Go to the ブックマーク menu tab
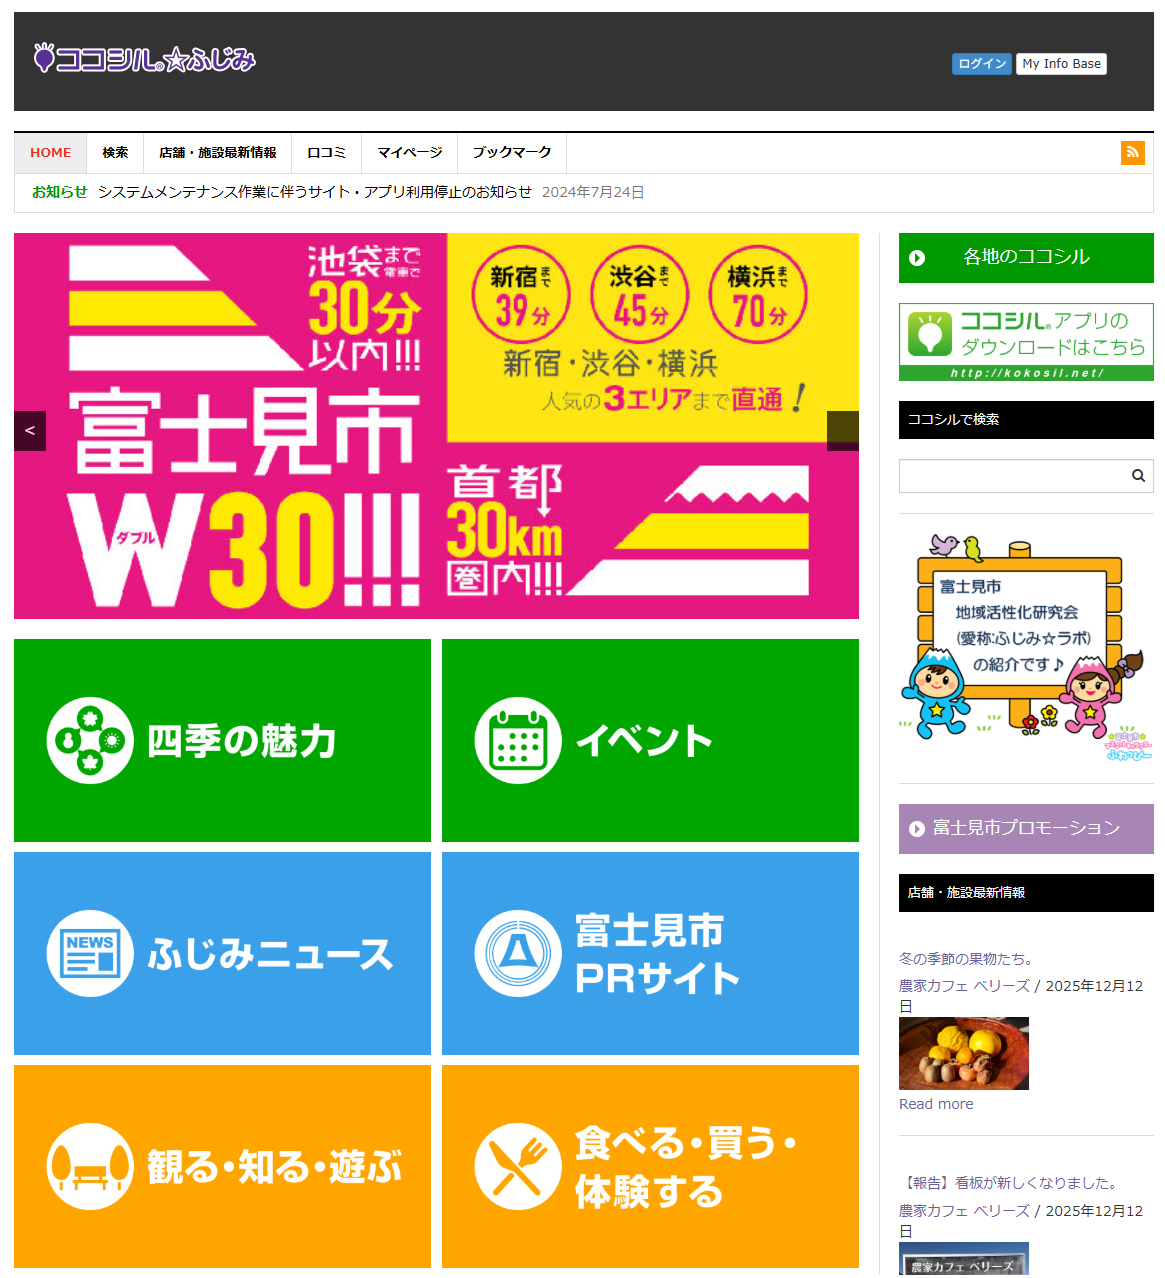The height and width of the screenshot is (1278, 1165). tap(511, 153)
